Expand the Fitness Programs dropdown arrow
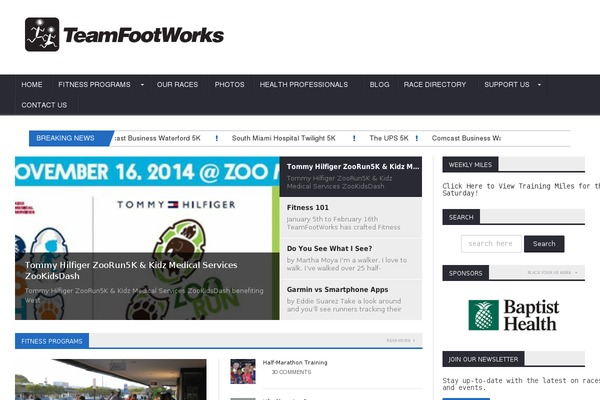 coord(142,85)
